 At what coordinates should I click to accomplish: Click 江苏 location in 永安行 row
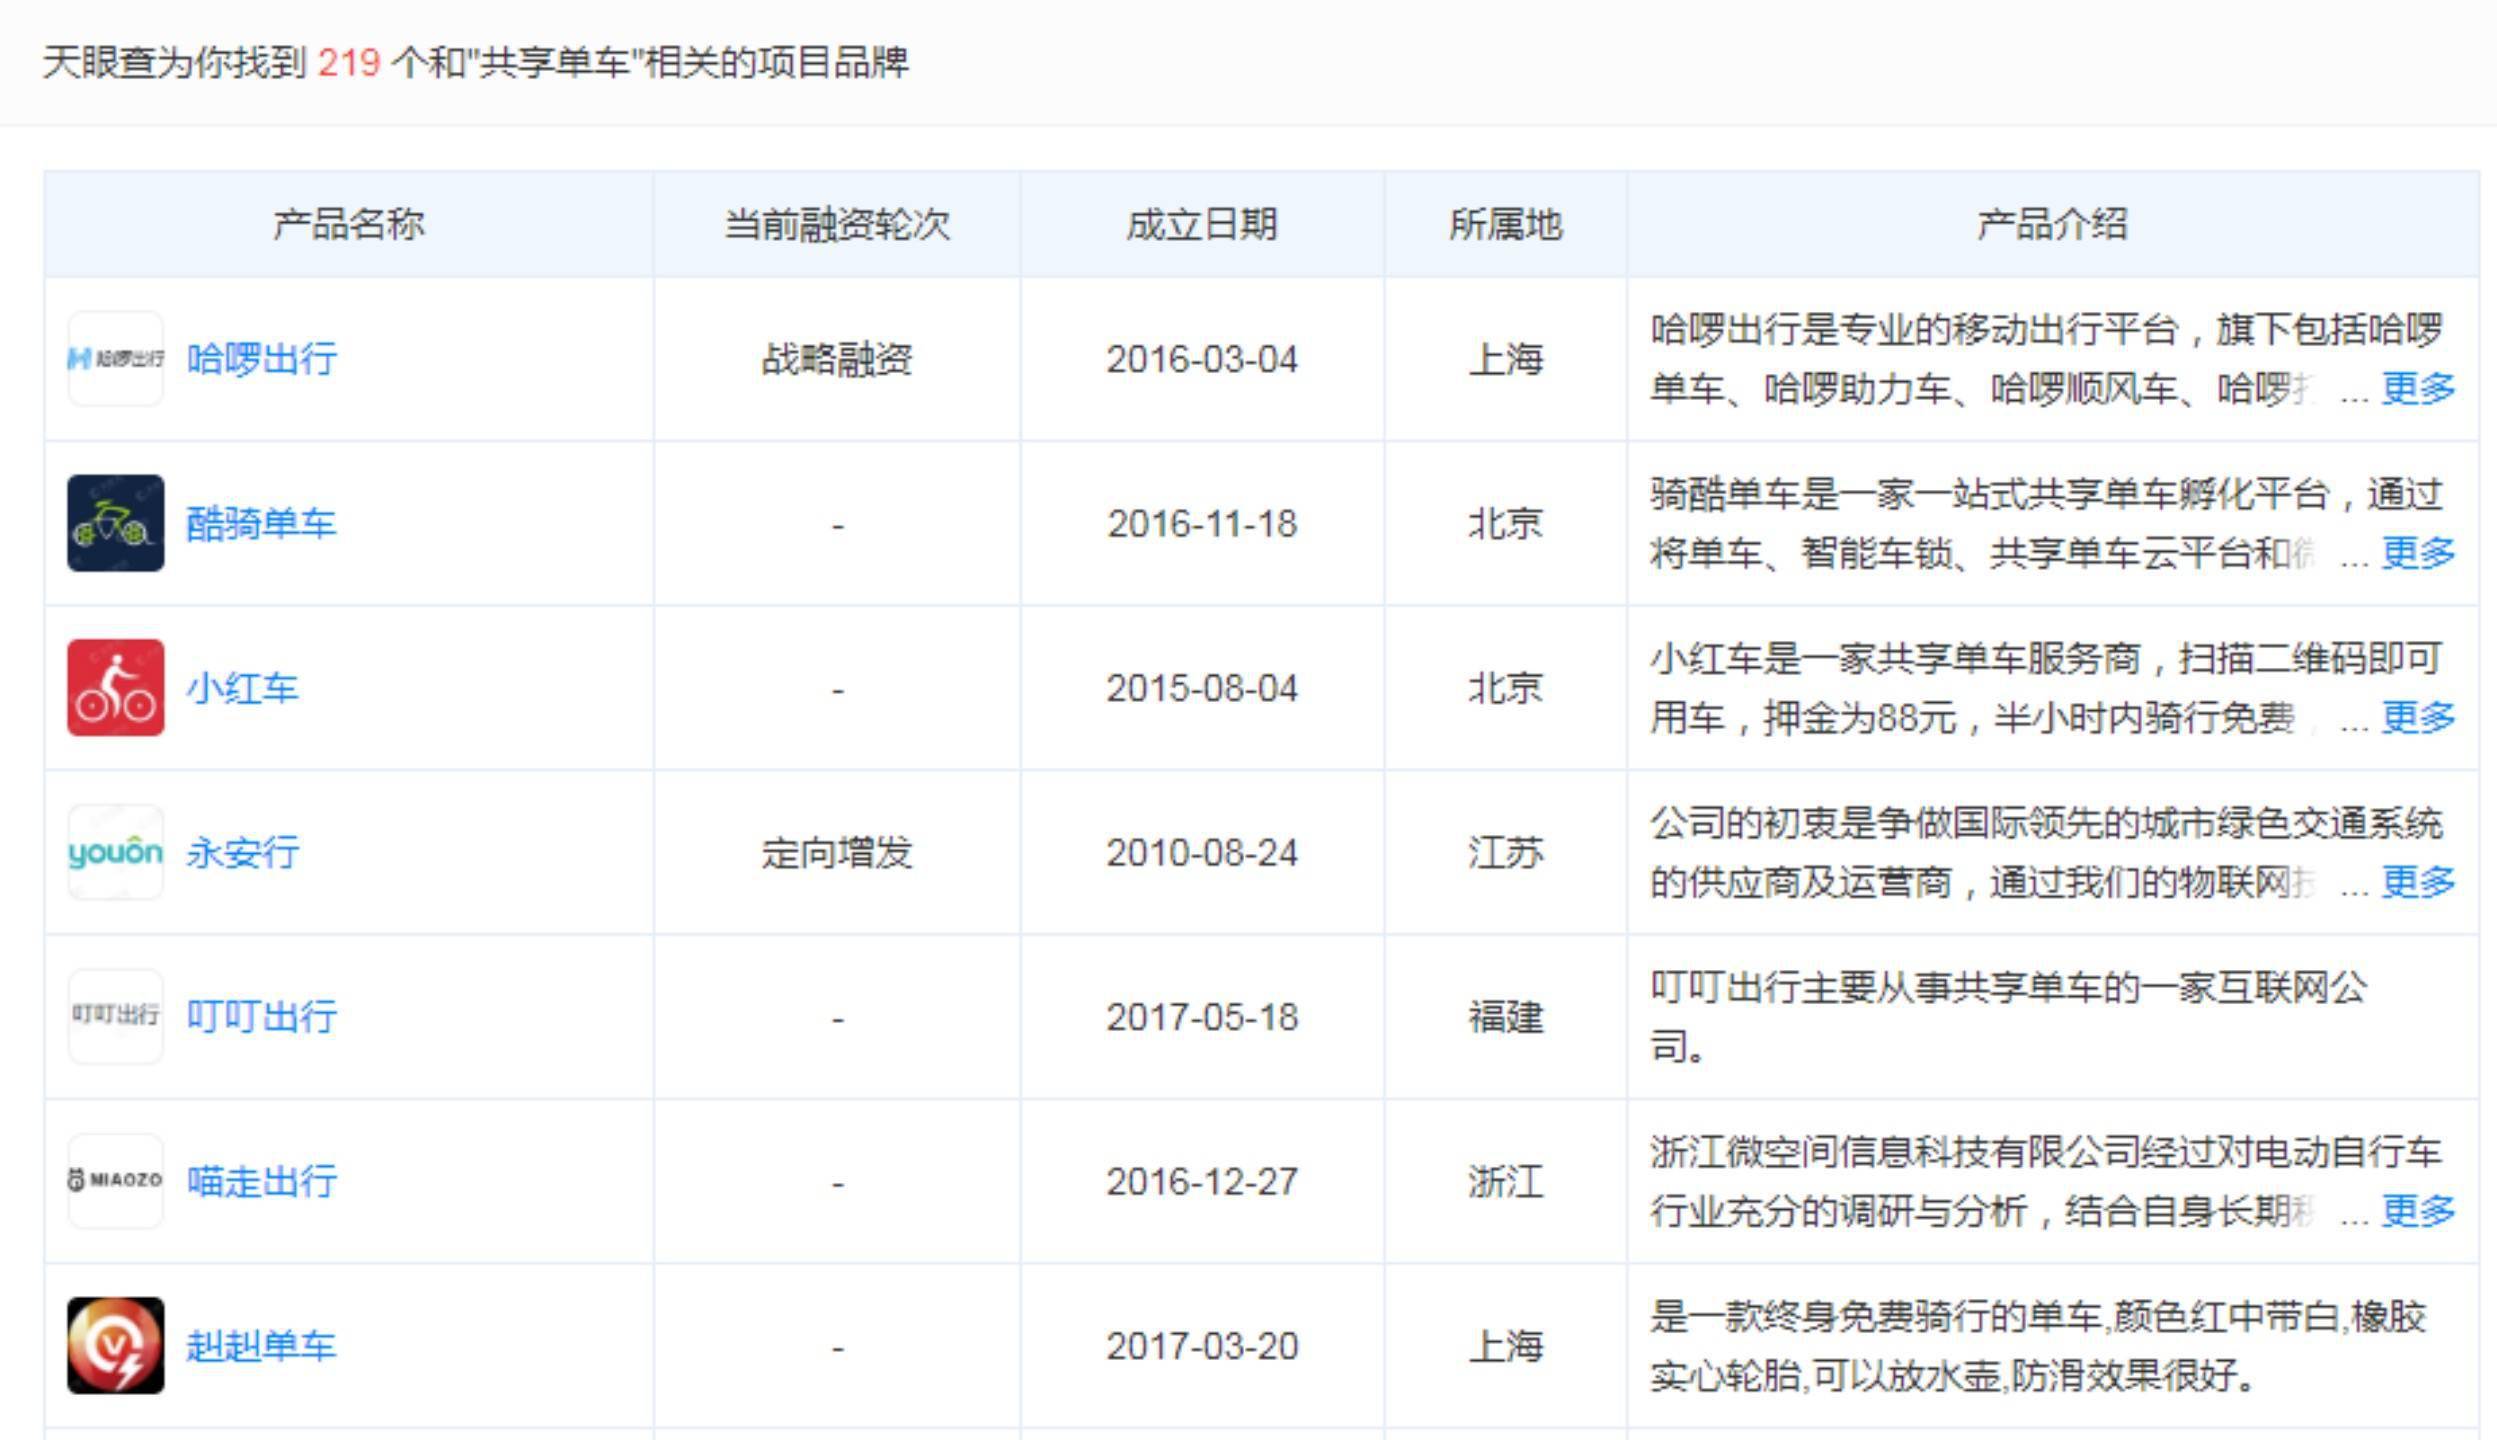pos(1506,853)
